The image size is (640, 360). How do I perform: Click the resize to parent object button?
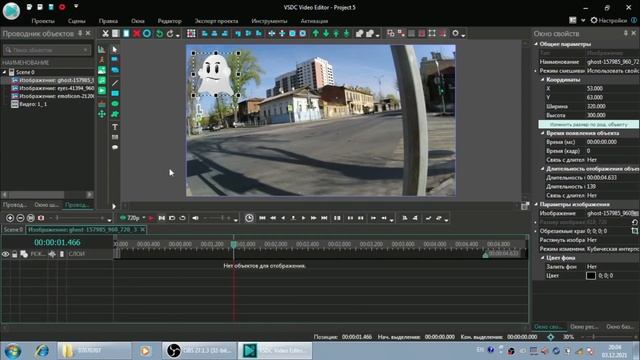tap(588, 124)
